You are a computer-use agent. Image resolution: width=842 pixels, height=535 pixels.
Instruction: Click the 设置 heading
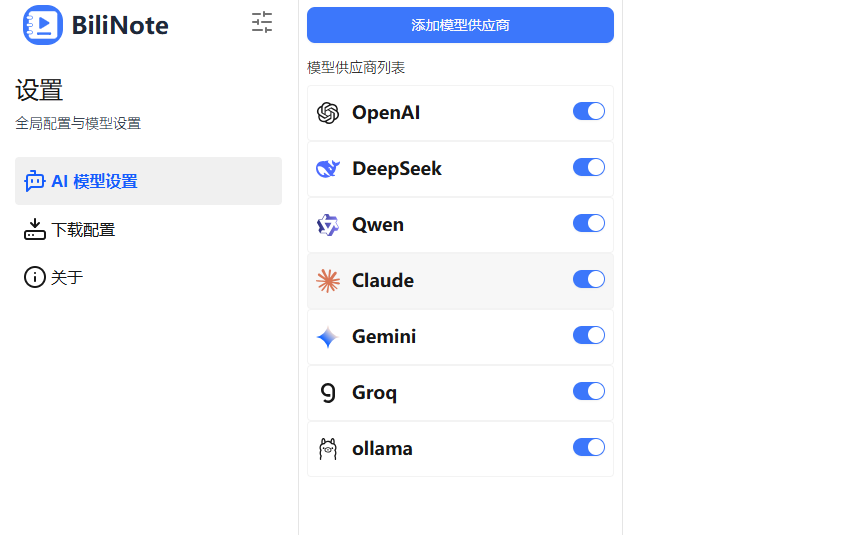click(39, 90)
